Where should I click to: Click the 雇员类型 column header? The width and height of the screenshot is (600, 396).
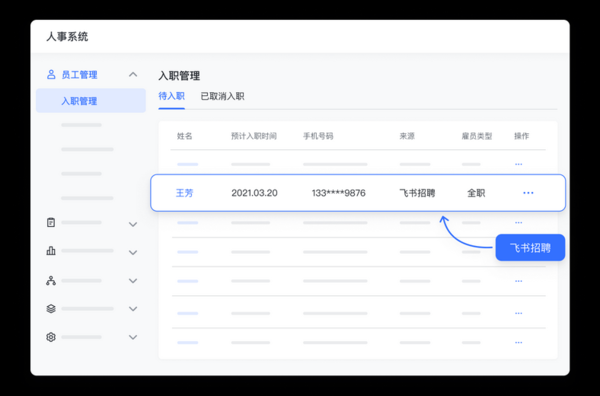click(477, 136)
